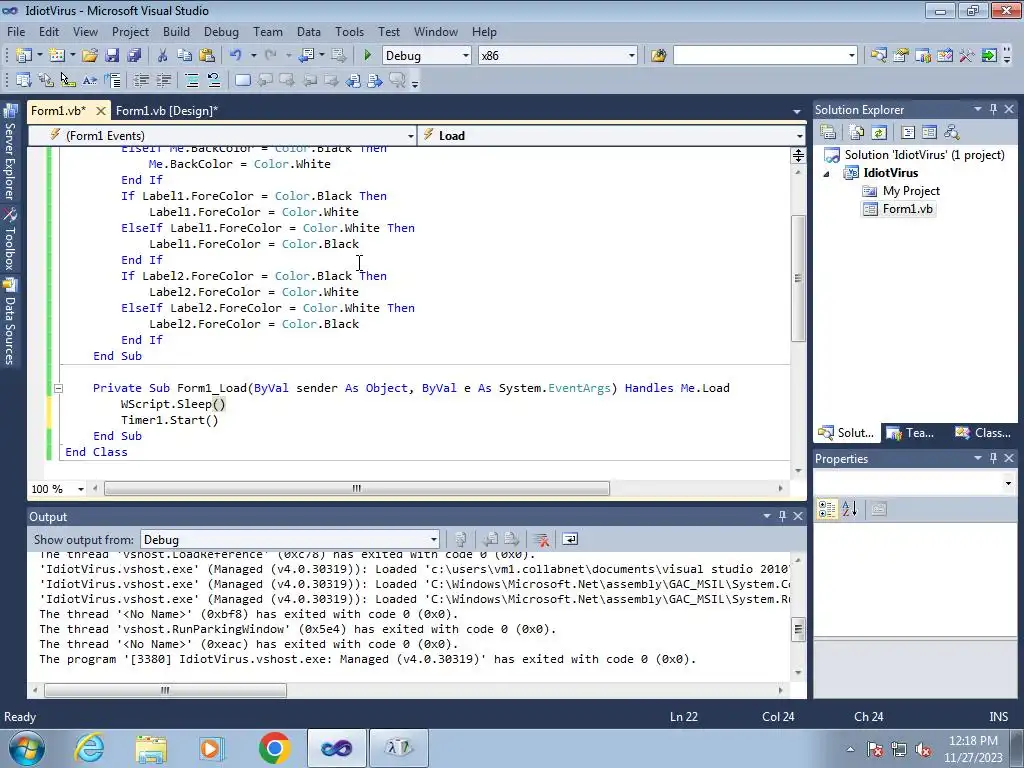Pin the Solution Explorer panel
Screen dimensions: 1024x768
pyautogui.click(x=993, y=110)
